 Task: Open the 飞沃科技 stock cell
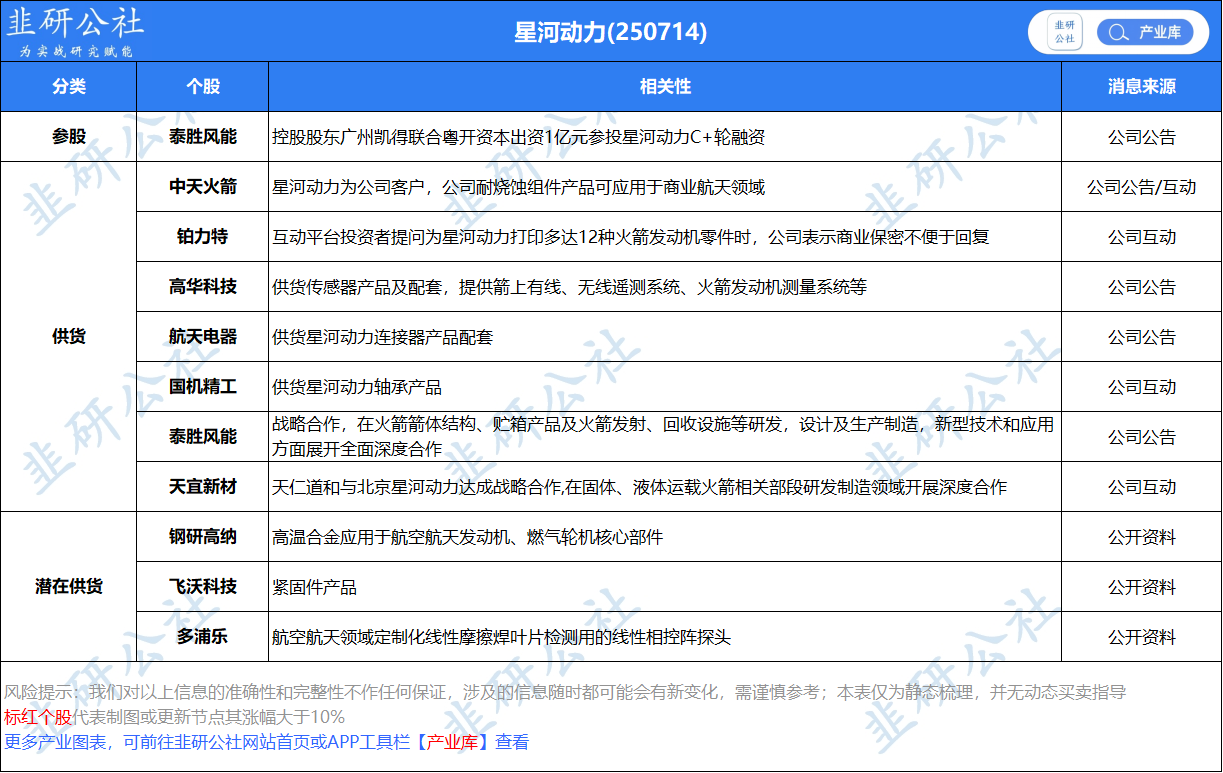click(x=202, y=587)
